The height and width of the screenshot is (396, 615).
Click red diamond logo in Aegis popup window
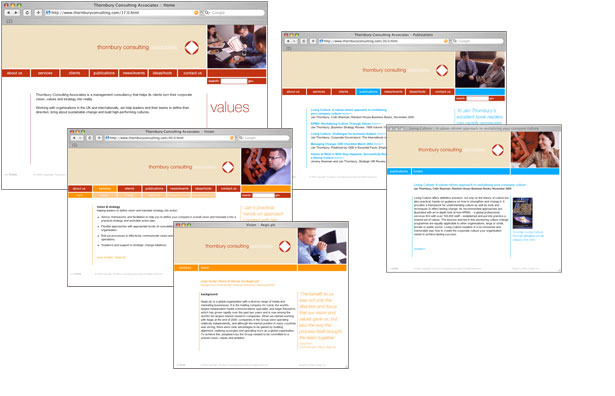point(285,246)
